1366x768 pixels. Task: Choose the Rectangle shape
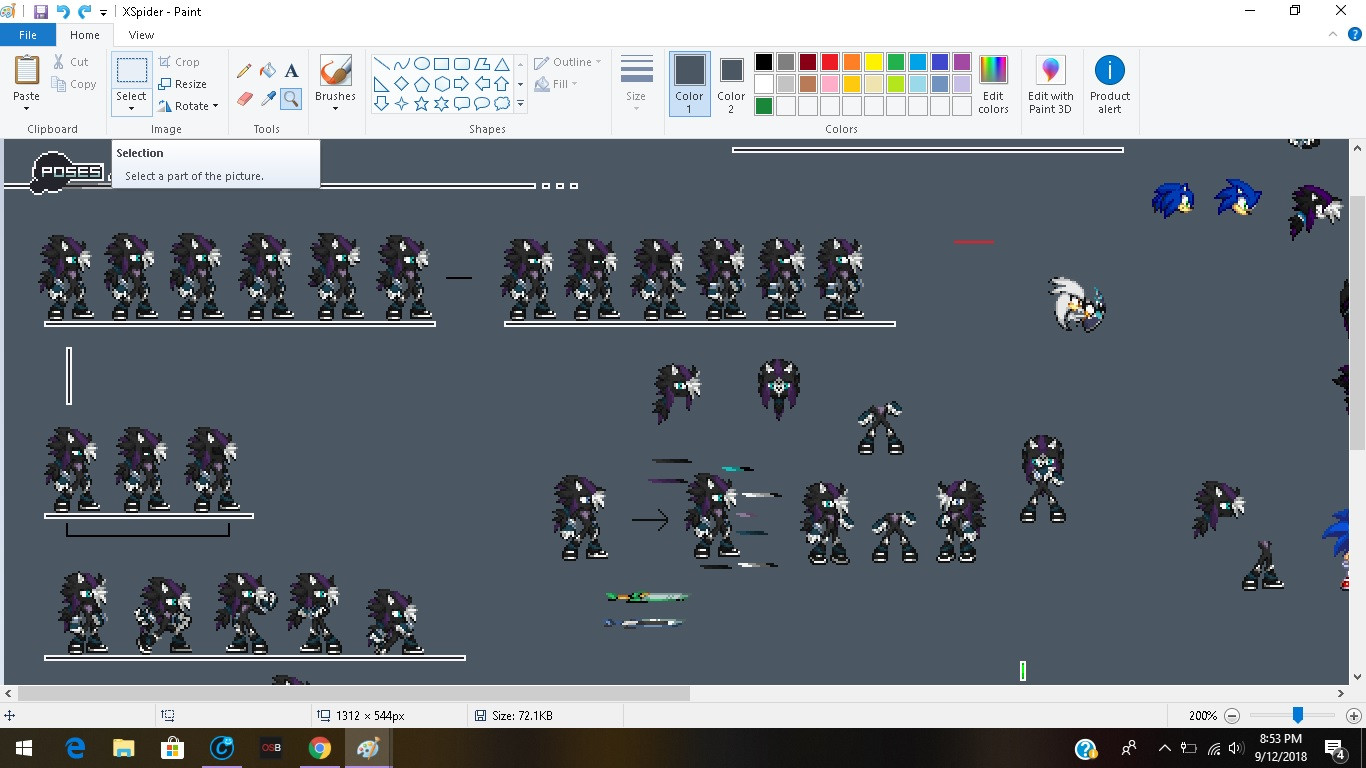441,64
